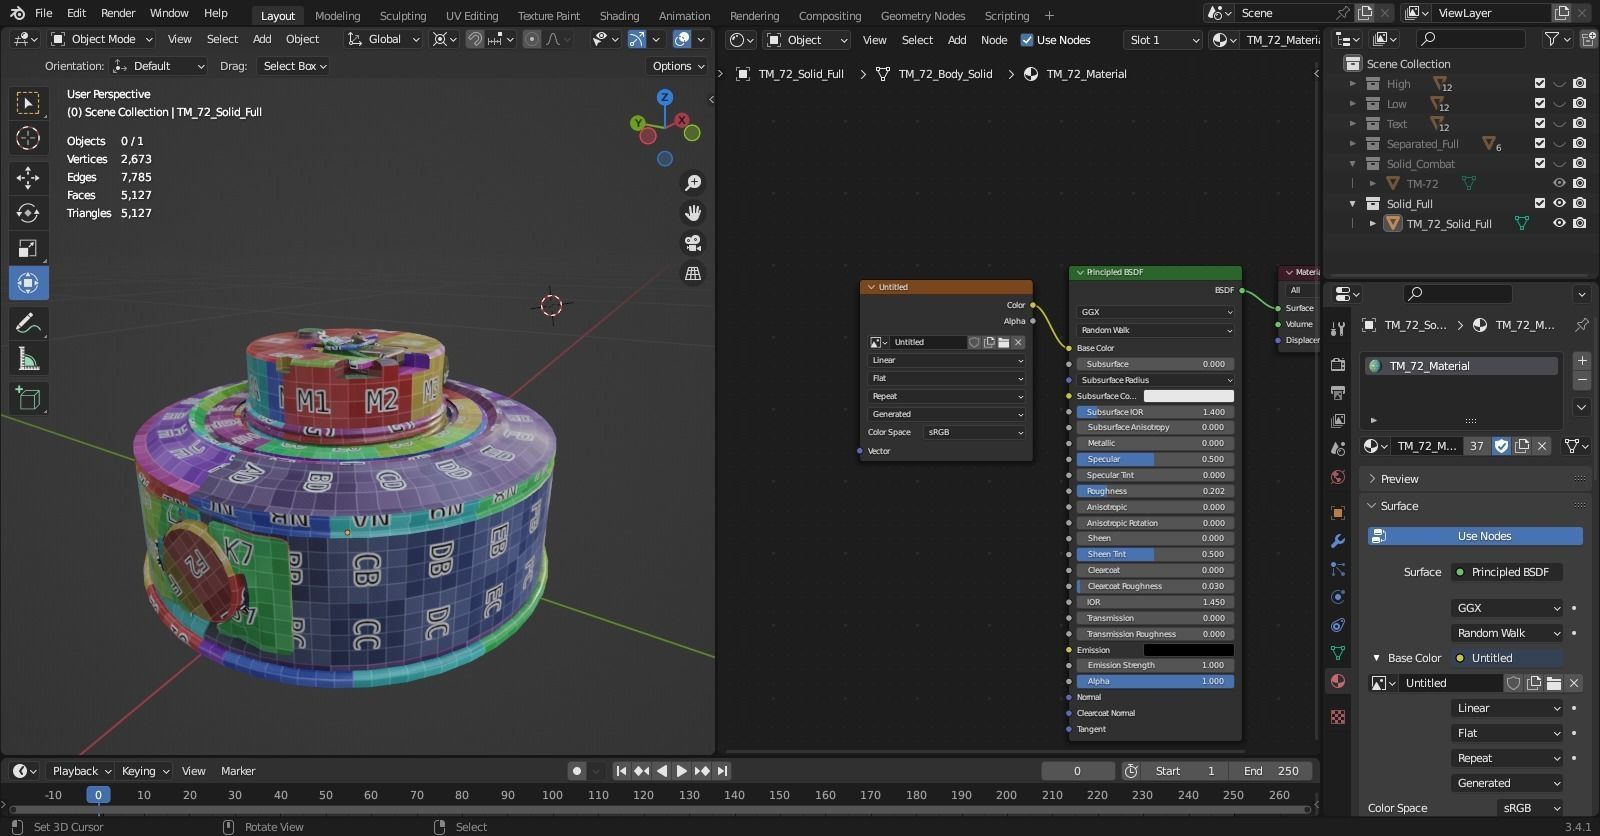This screenshot has height=836, width=1600.
Task: Open the Render properties tab
Action: coord(1338,364)
